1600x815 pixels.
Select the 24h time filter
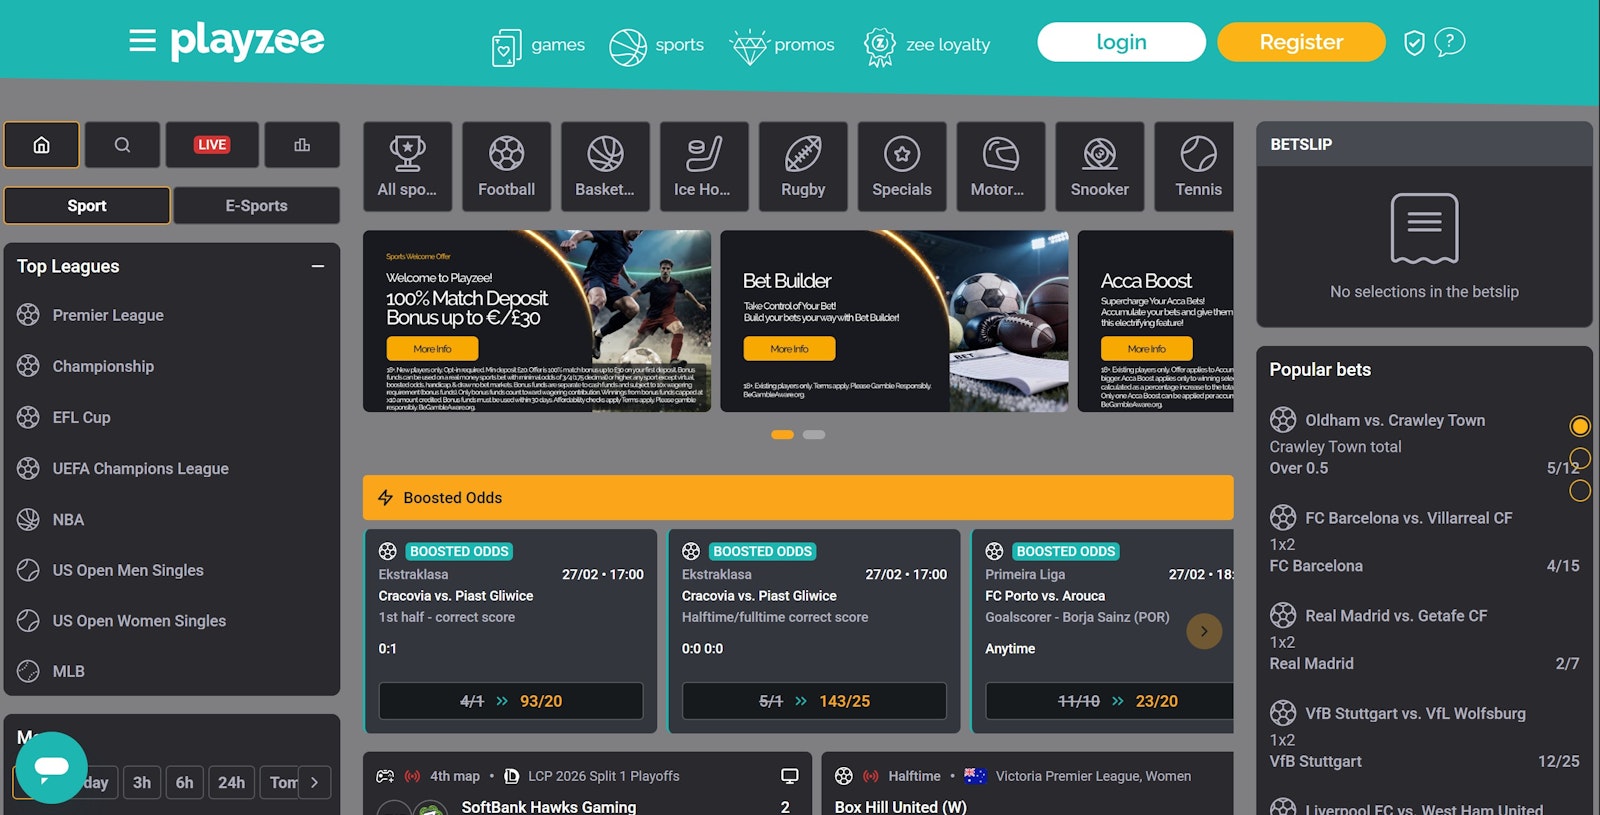(x=231, y=782)
